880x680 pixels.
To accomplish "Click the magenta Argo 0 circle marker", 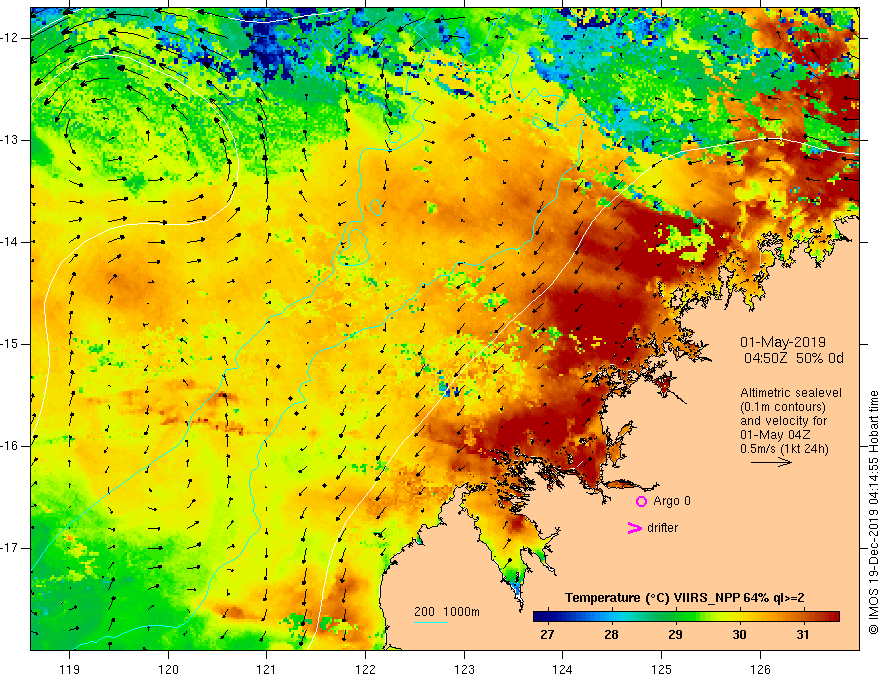I will [x=641, y=502].
